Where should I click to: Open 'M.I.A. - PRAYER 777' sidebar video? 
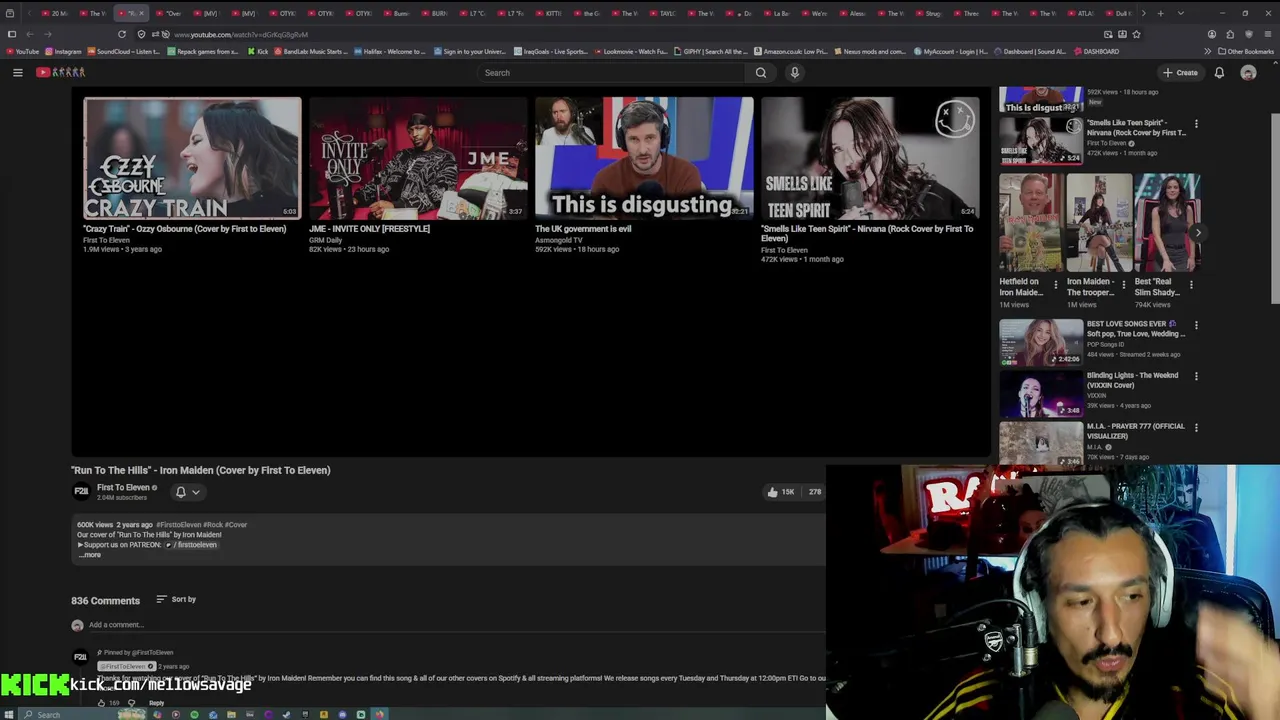pos(1041,443)
